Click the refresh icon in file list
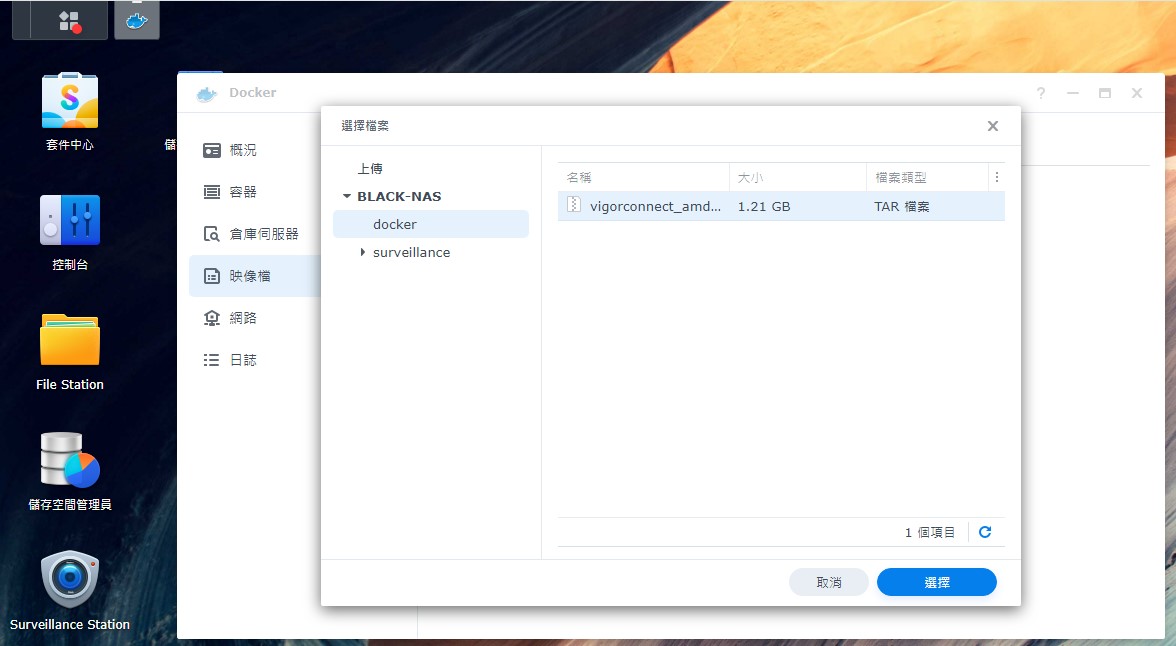 click(x=985, y=532)
